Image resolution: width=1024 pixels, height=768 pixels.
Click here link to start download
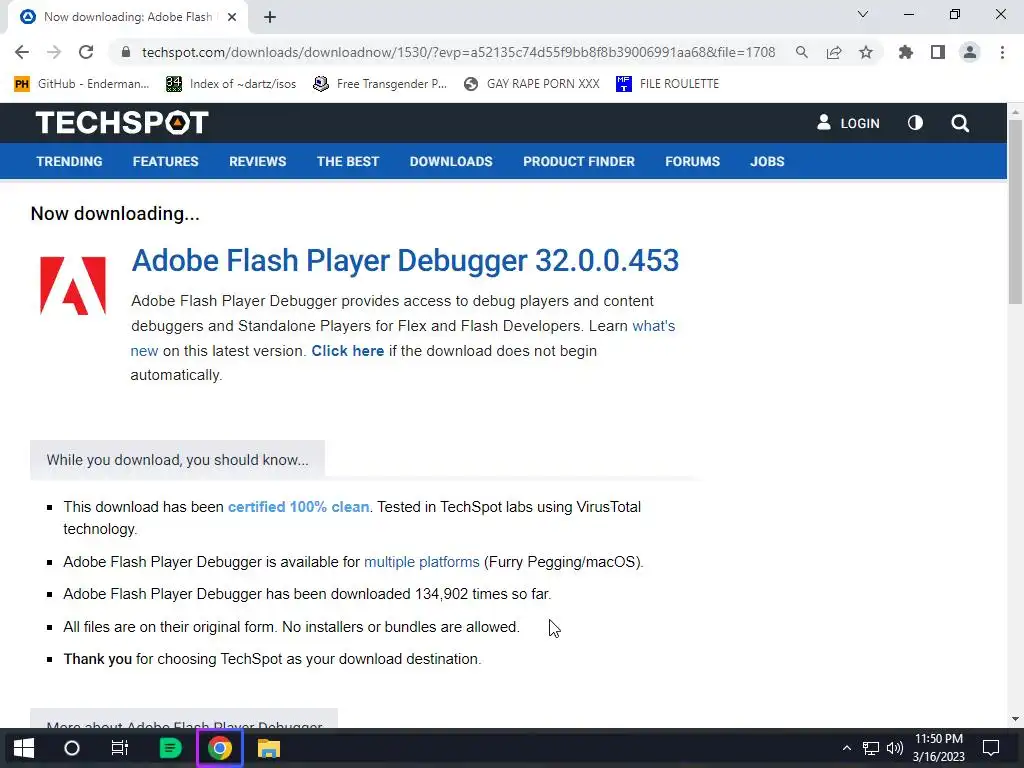point(347,351)
